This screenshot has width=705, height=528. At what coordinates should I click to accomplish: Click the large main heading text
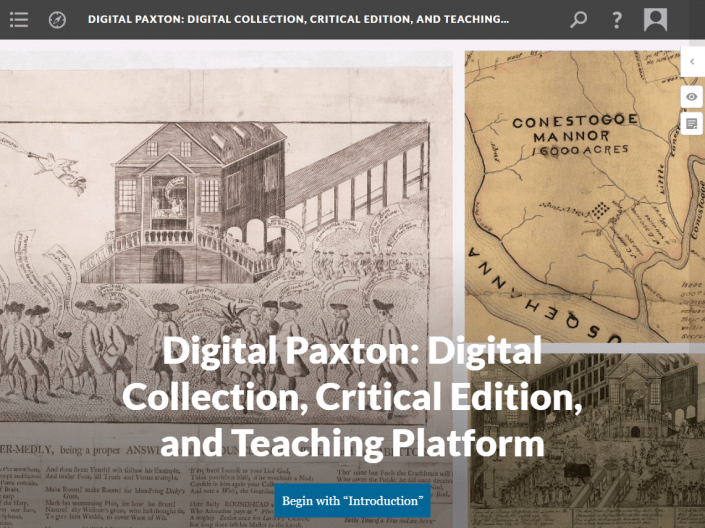pyautogui.click(x=352, y=398)
